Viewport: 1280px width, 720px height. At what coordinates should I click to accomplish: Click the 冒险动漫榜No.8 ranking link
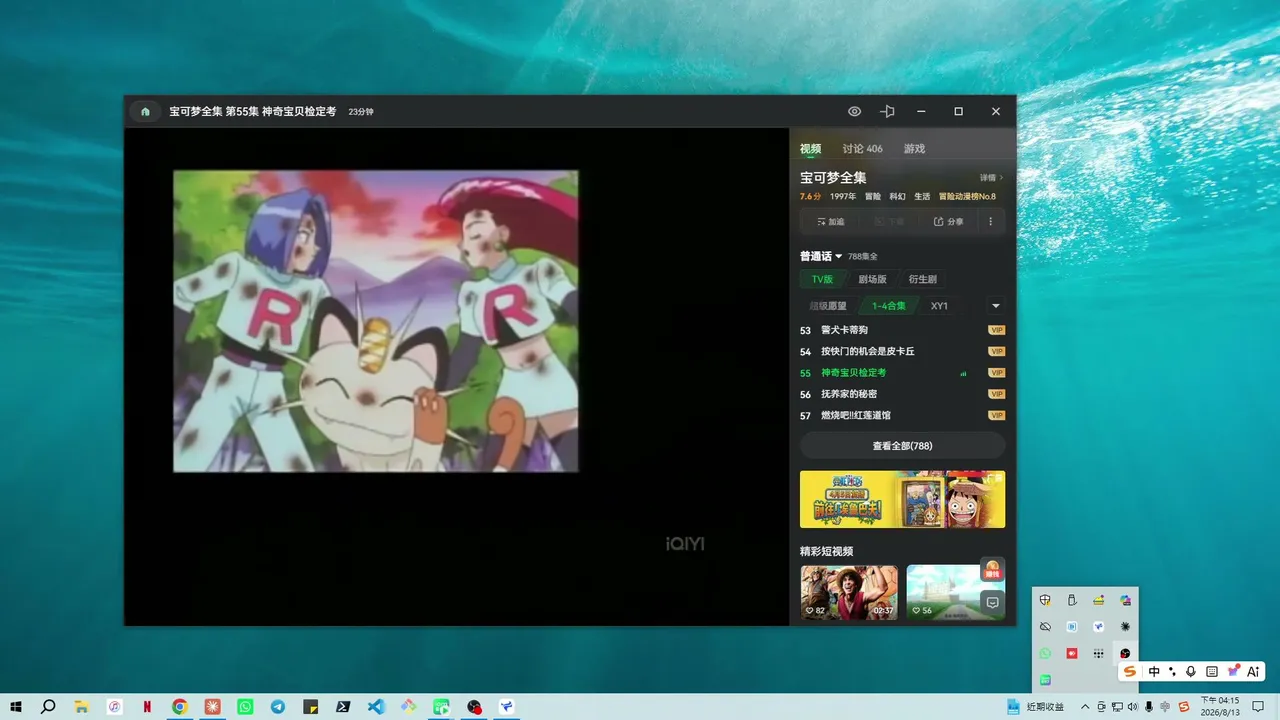(x=967, y=197)
